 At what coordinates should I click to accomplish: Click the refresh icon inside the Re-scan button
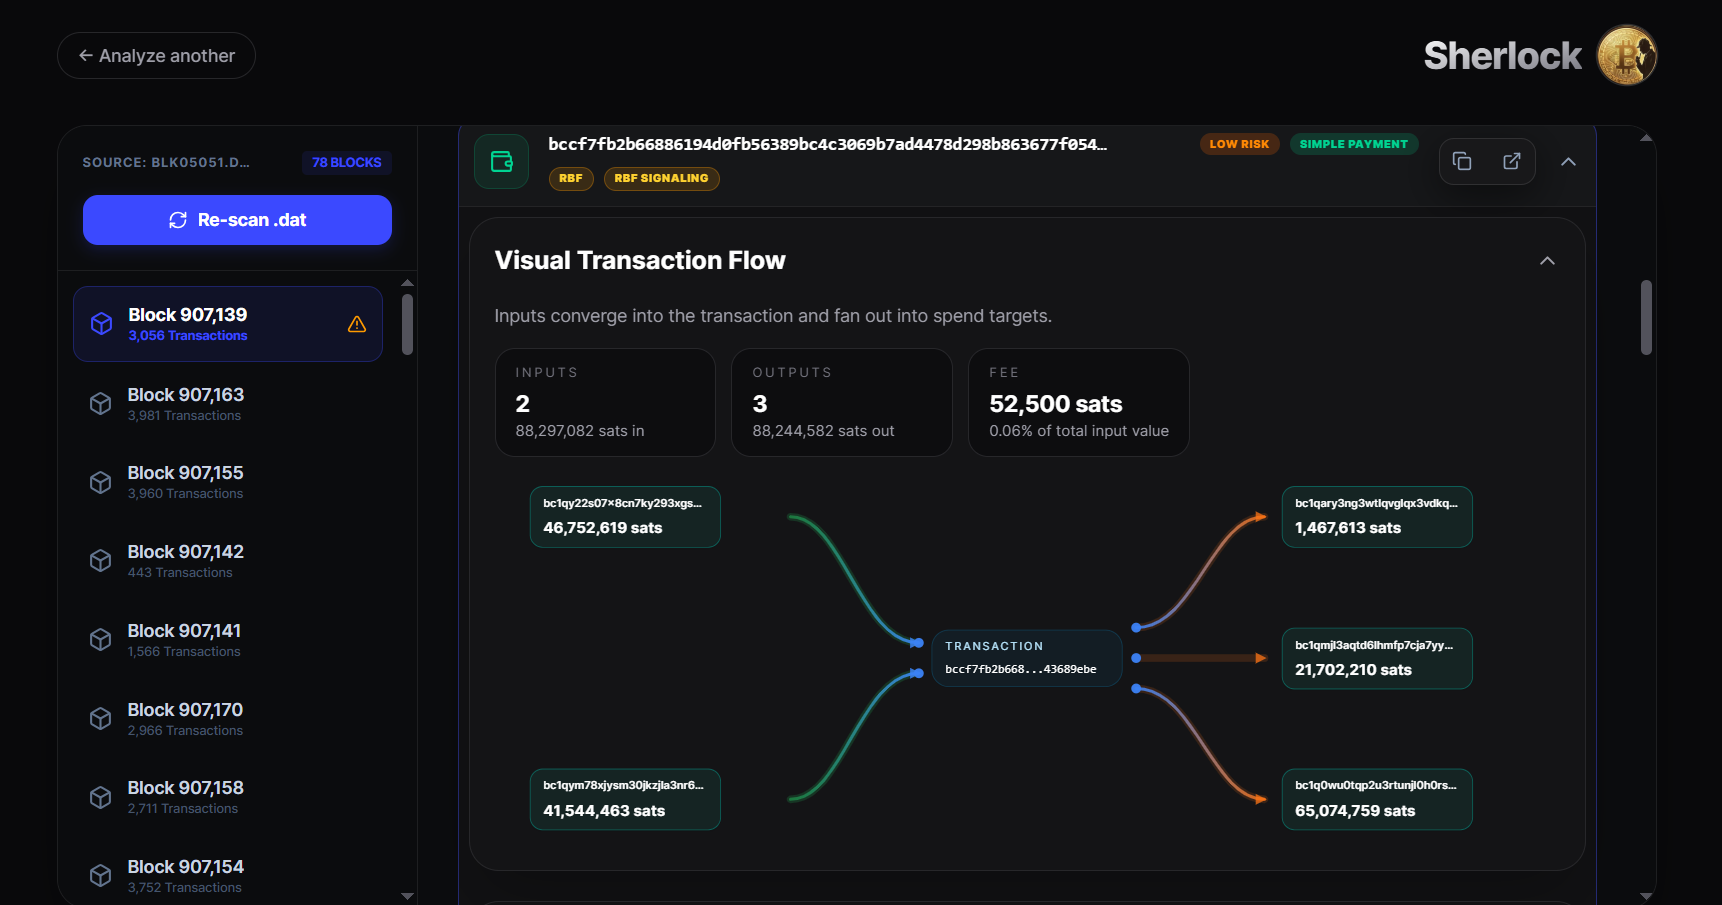click(179, 220)
